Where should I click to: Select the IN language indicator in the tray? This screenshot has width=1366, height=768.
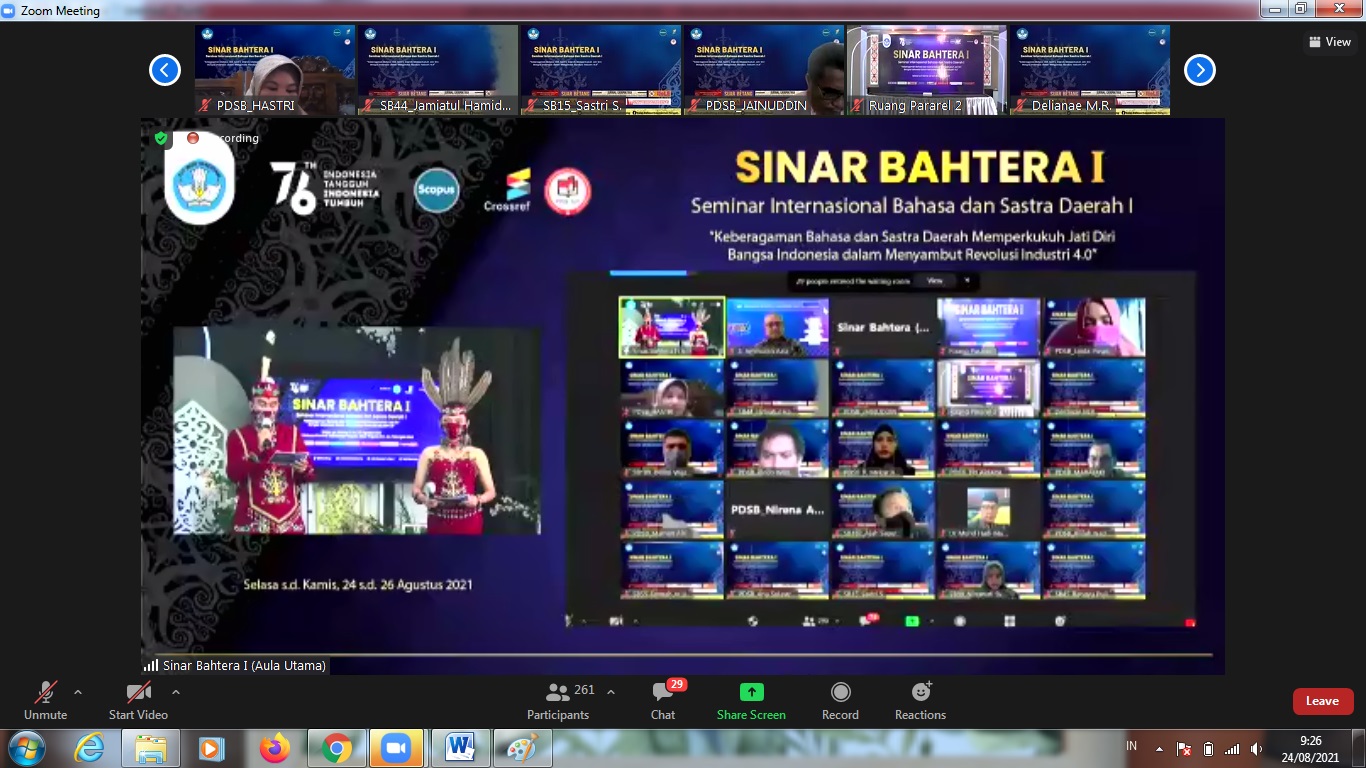tap(1133, 747)
